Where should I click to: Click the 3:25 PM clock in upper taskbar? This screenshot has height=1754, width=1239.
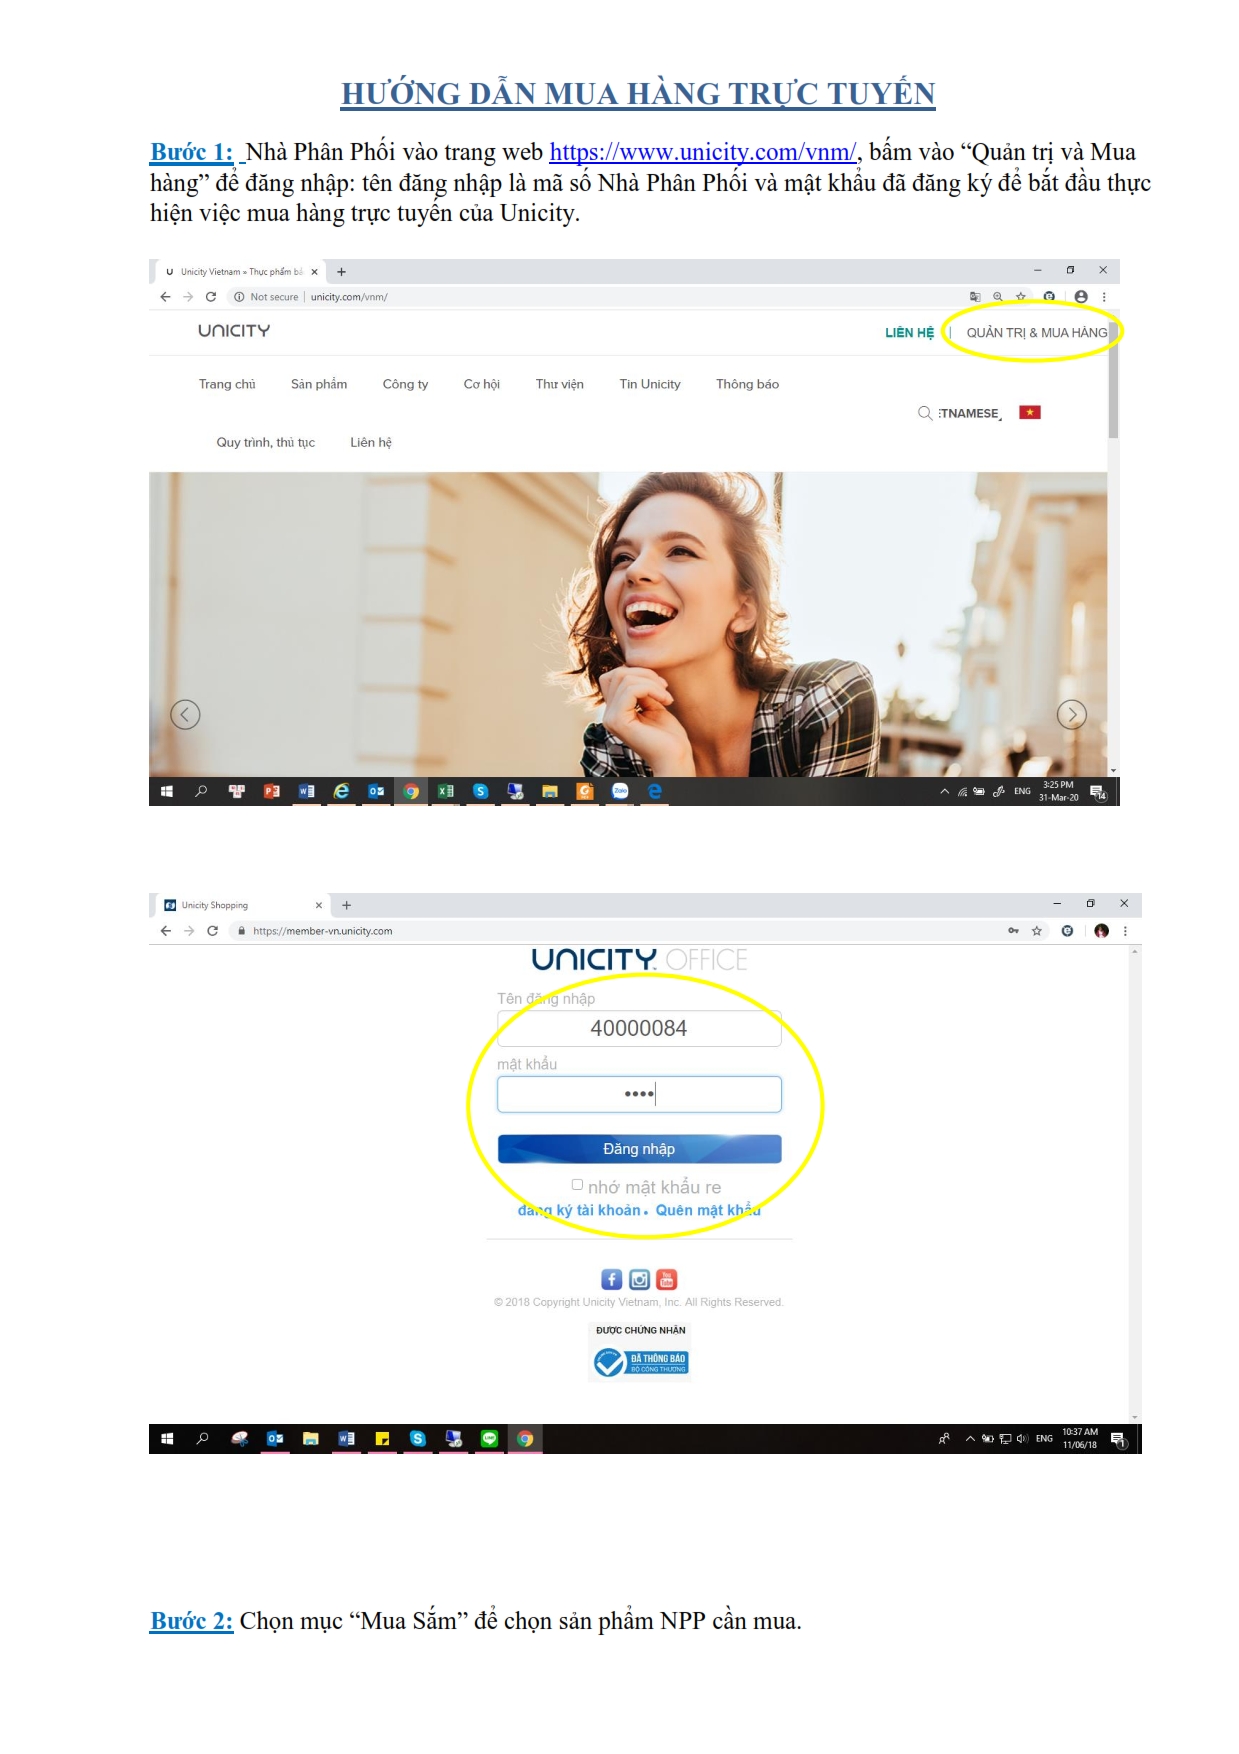tap(1058, 791)
